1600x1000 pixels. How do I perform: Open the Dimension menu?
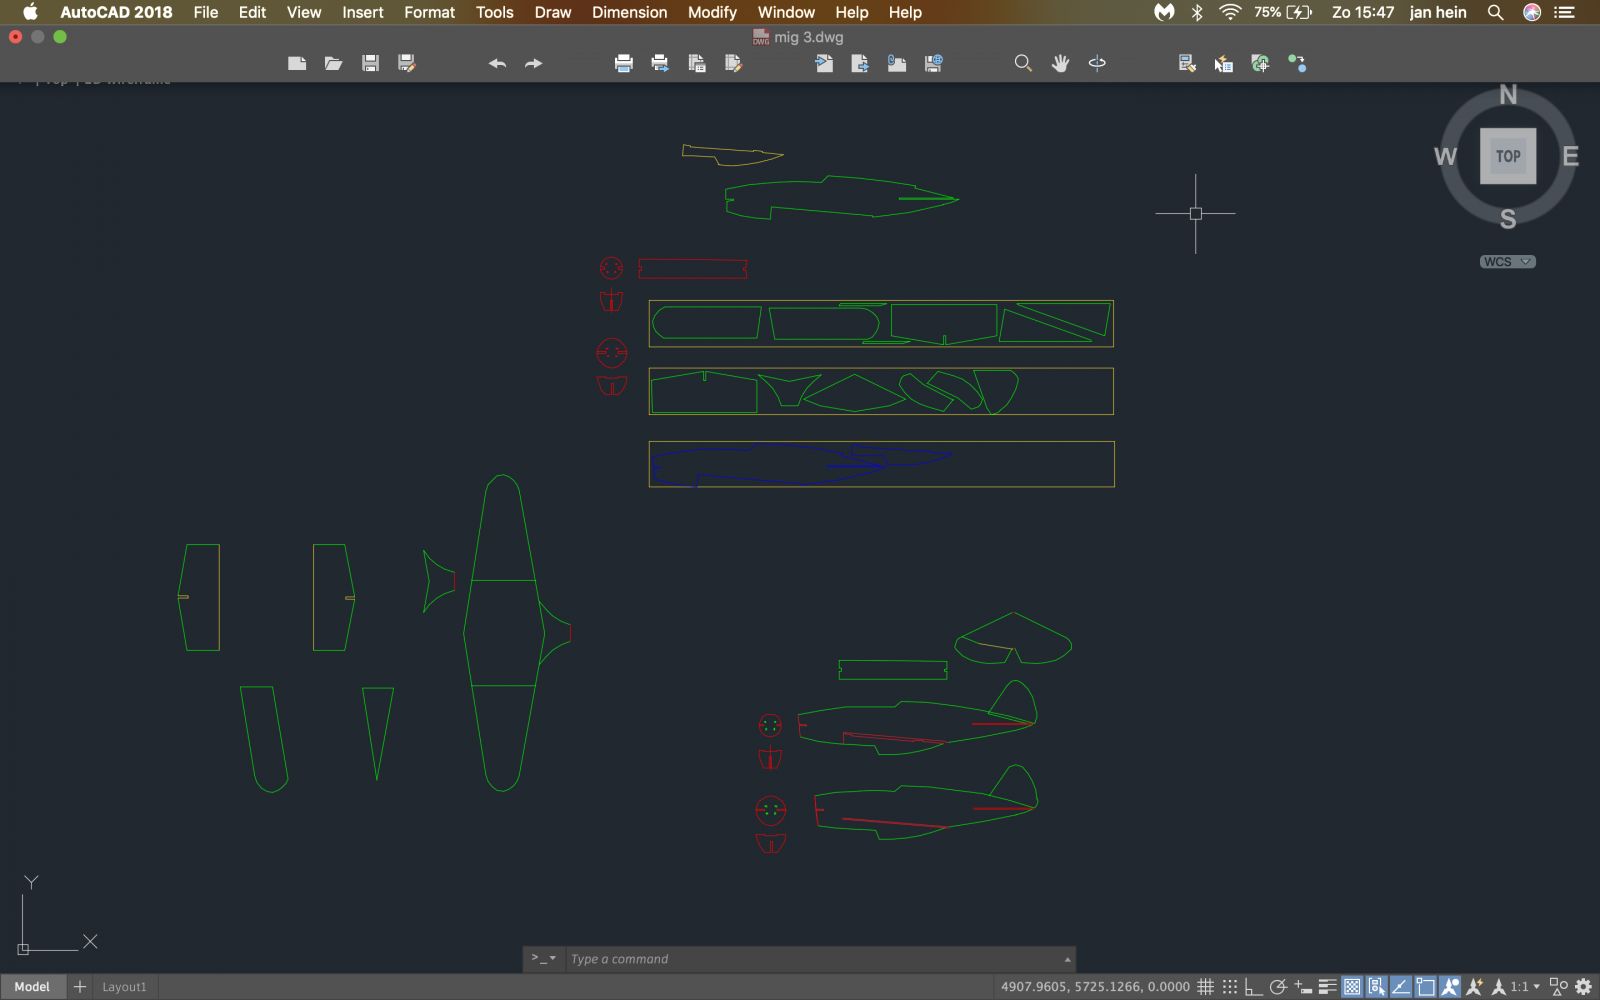(x=629, y=12)
